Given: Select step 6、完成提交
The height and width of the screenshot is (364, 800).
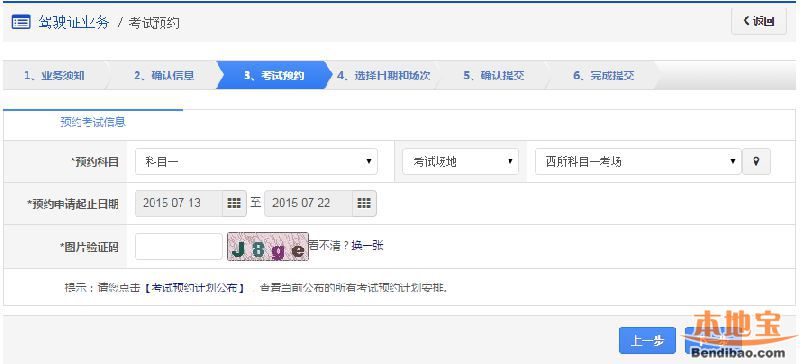Looking at the screenshot, I should [604, 76].
